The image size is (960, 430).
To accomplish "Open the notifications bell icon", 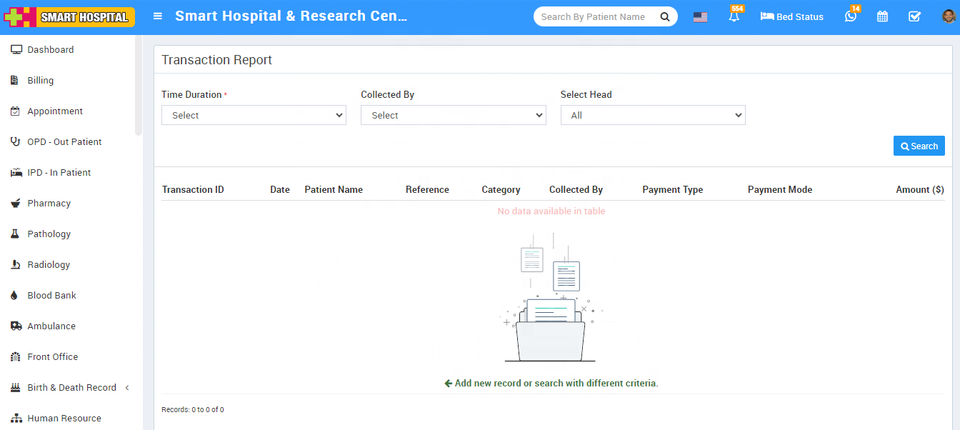I will tap(734, 17).
